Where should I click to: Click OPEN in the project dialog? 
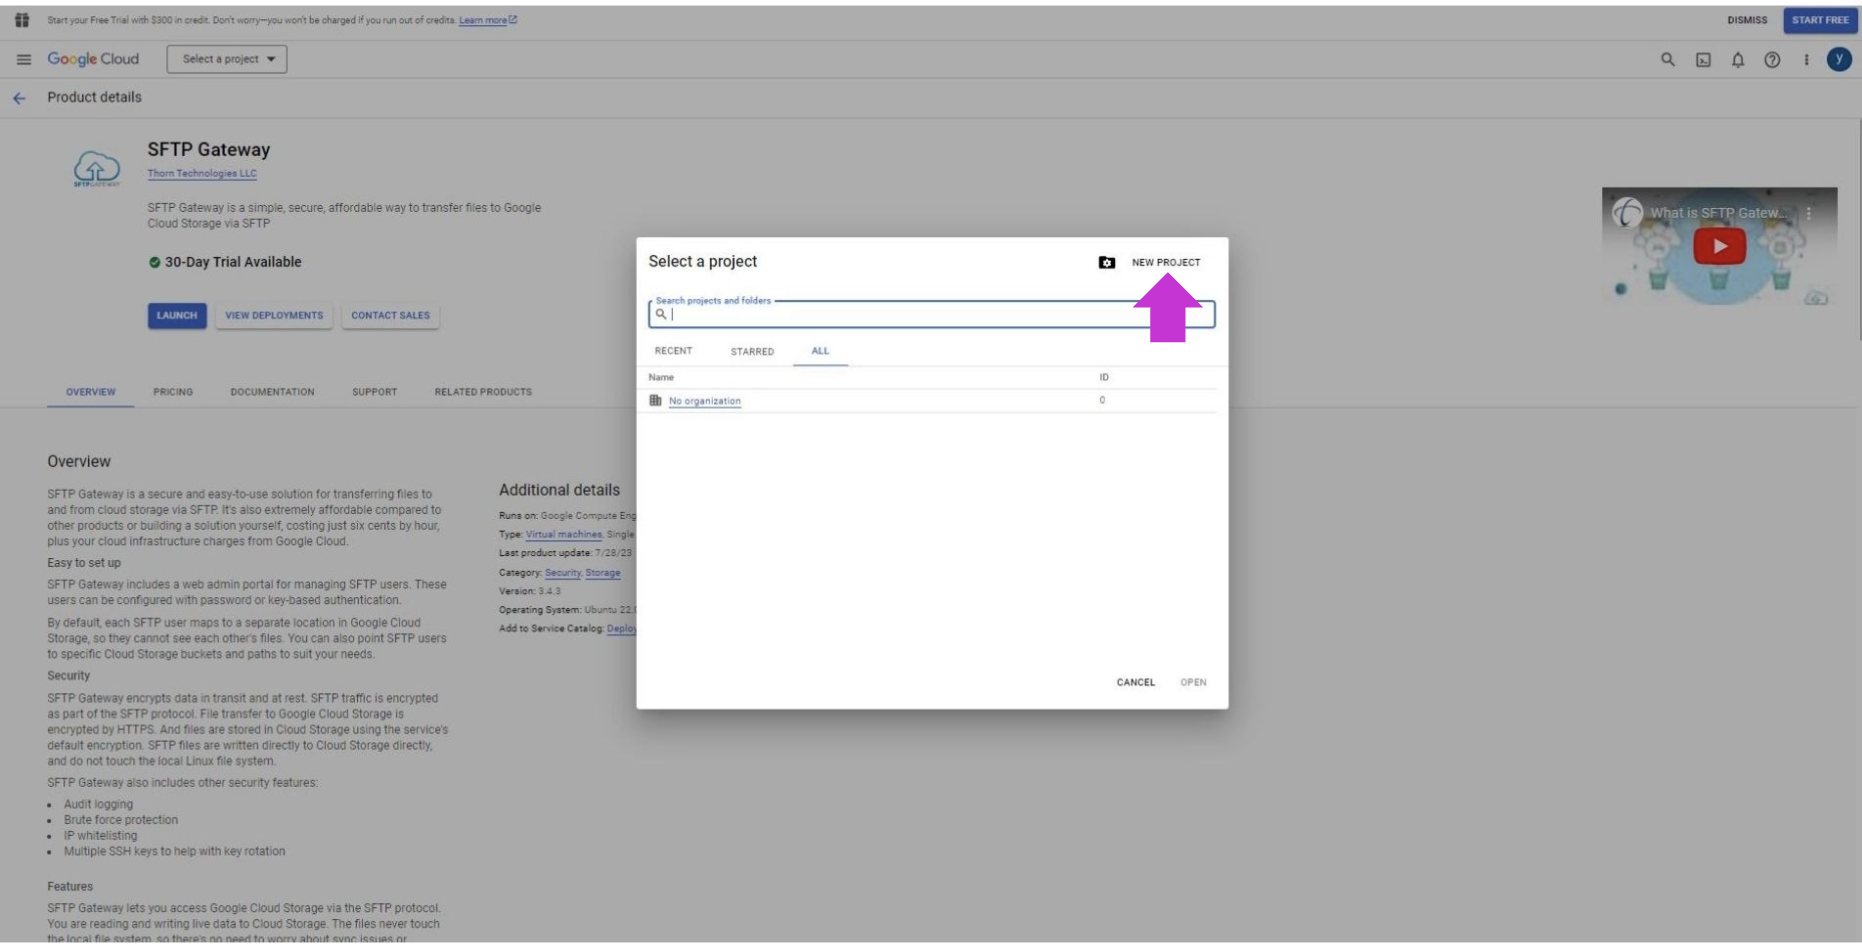coord(1193,682)
